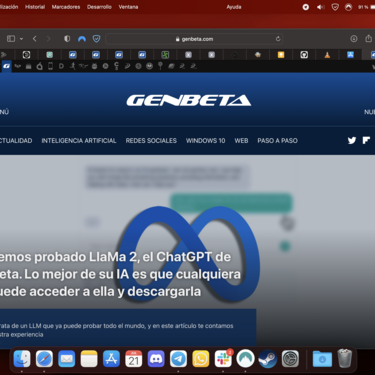Open the REDES SOCIALES section
The height and width of the screenshot is (375, 375).
pyautogui.click(x=151, y=141)
